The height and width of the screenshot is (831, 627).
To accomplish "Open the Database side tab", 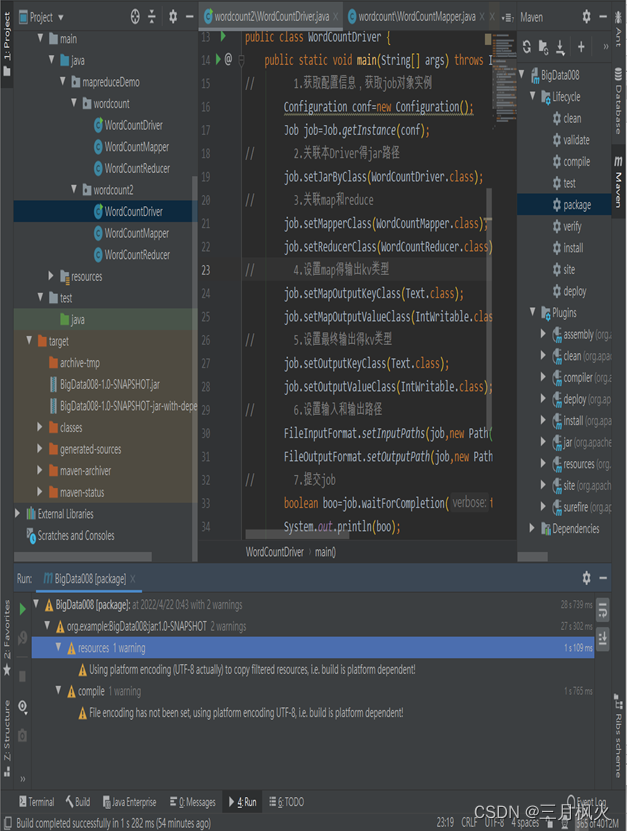I will coord(619,101).
